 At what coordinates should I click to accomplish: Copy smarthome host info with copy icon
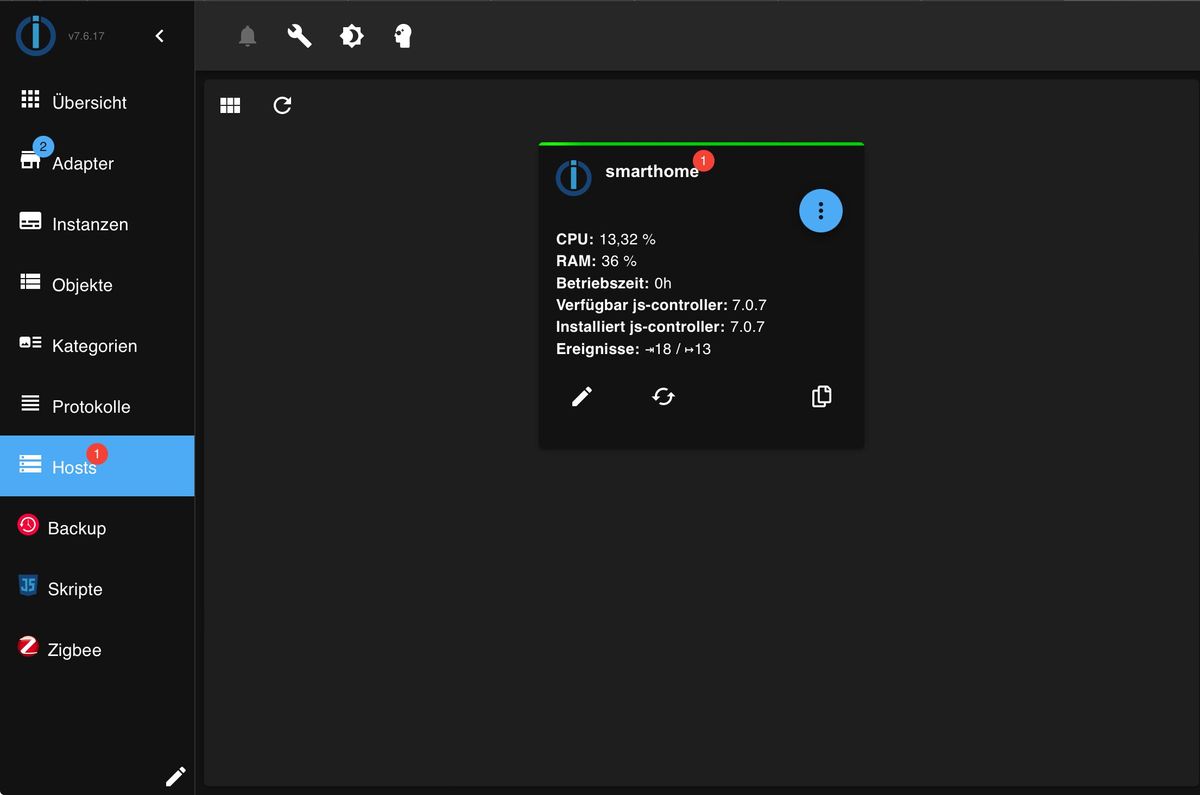(x=821, y=397)
